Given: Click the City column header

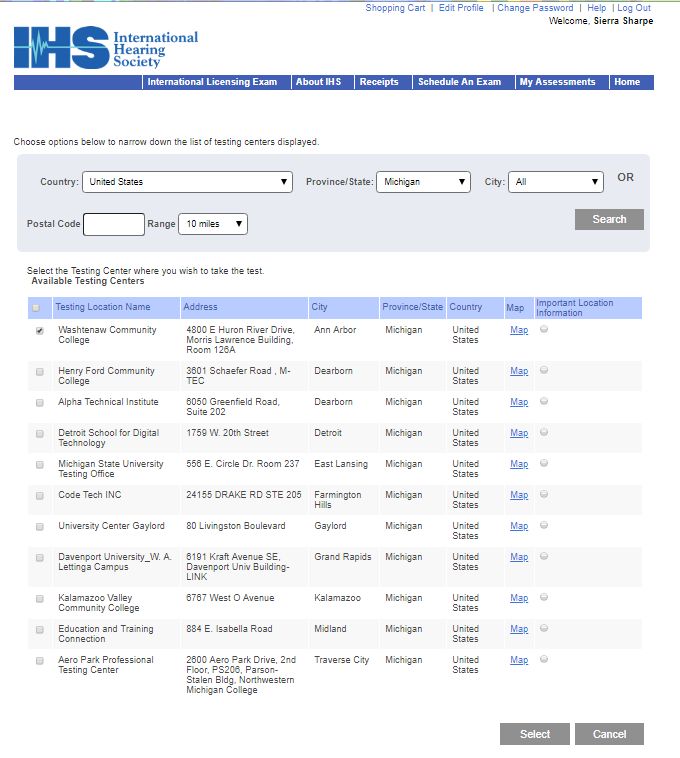Looking at the screenshot, I should click(x=319, y=306).
